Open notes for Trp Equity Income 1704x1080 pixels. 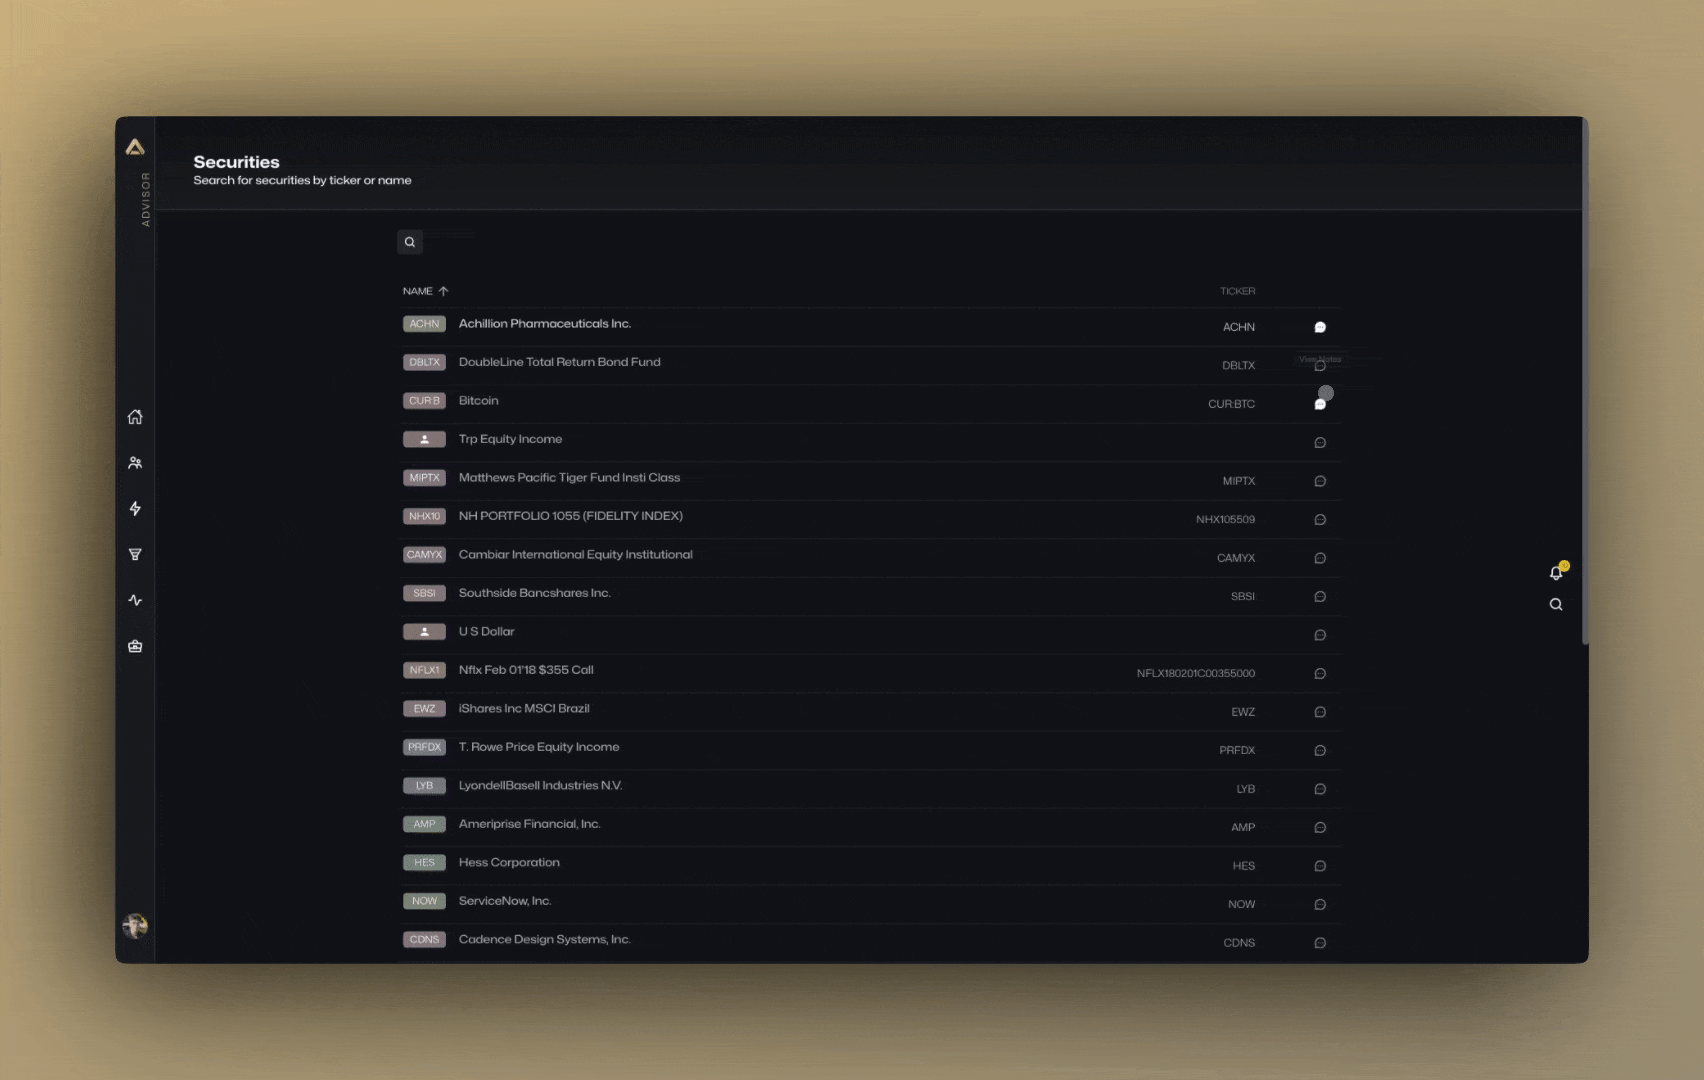tap(1320, 443)
